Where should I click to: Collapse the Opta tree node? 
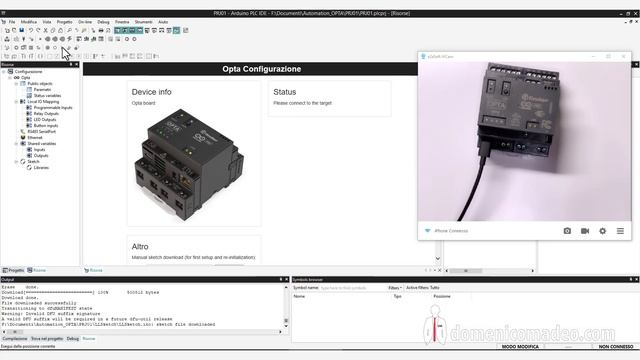tap(10, 78)
